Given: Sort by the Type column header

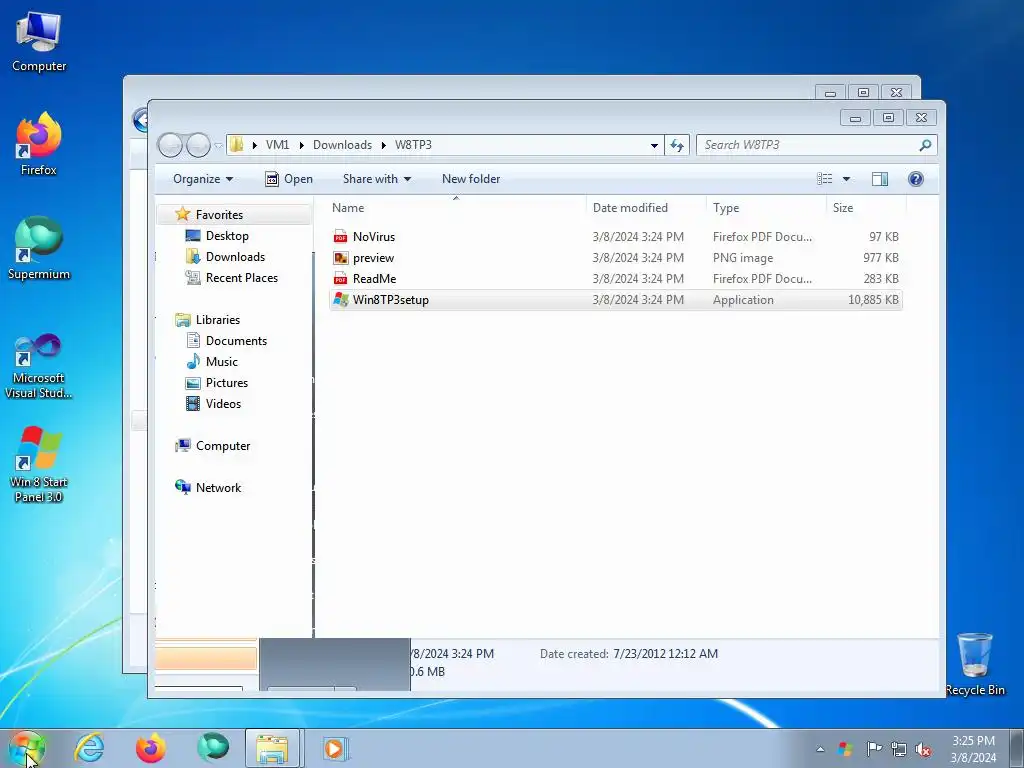Looking at the screenshot, I should 767,208.
